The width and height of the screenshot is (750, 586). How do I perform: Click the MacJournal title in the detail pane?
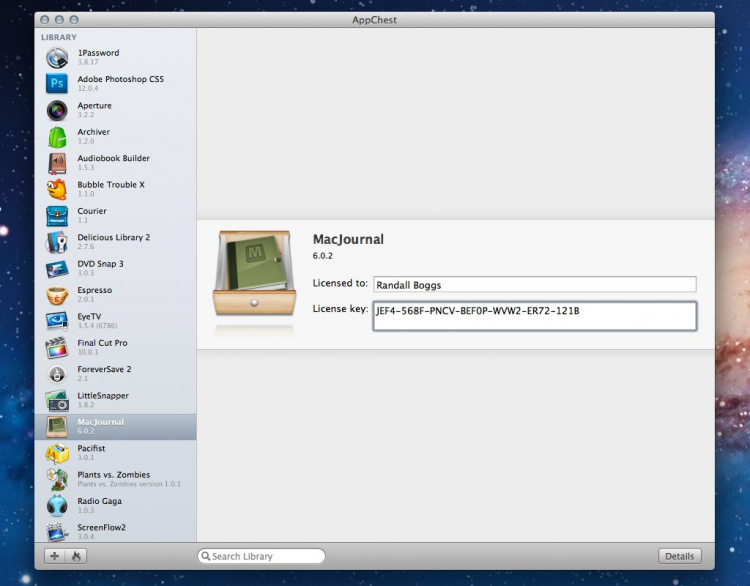click(x=348, y=239)
